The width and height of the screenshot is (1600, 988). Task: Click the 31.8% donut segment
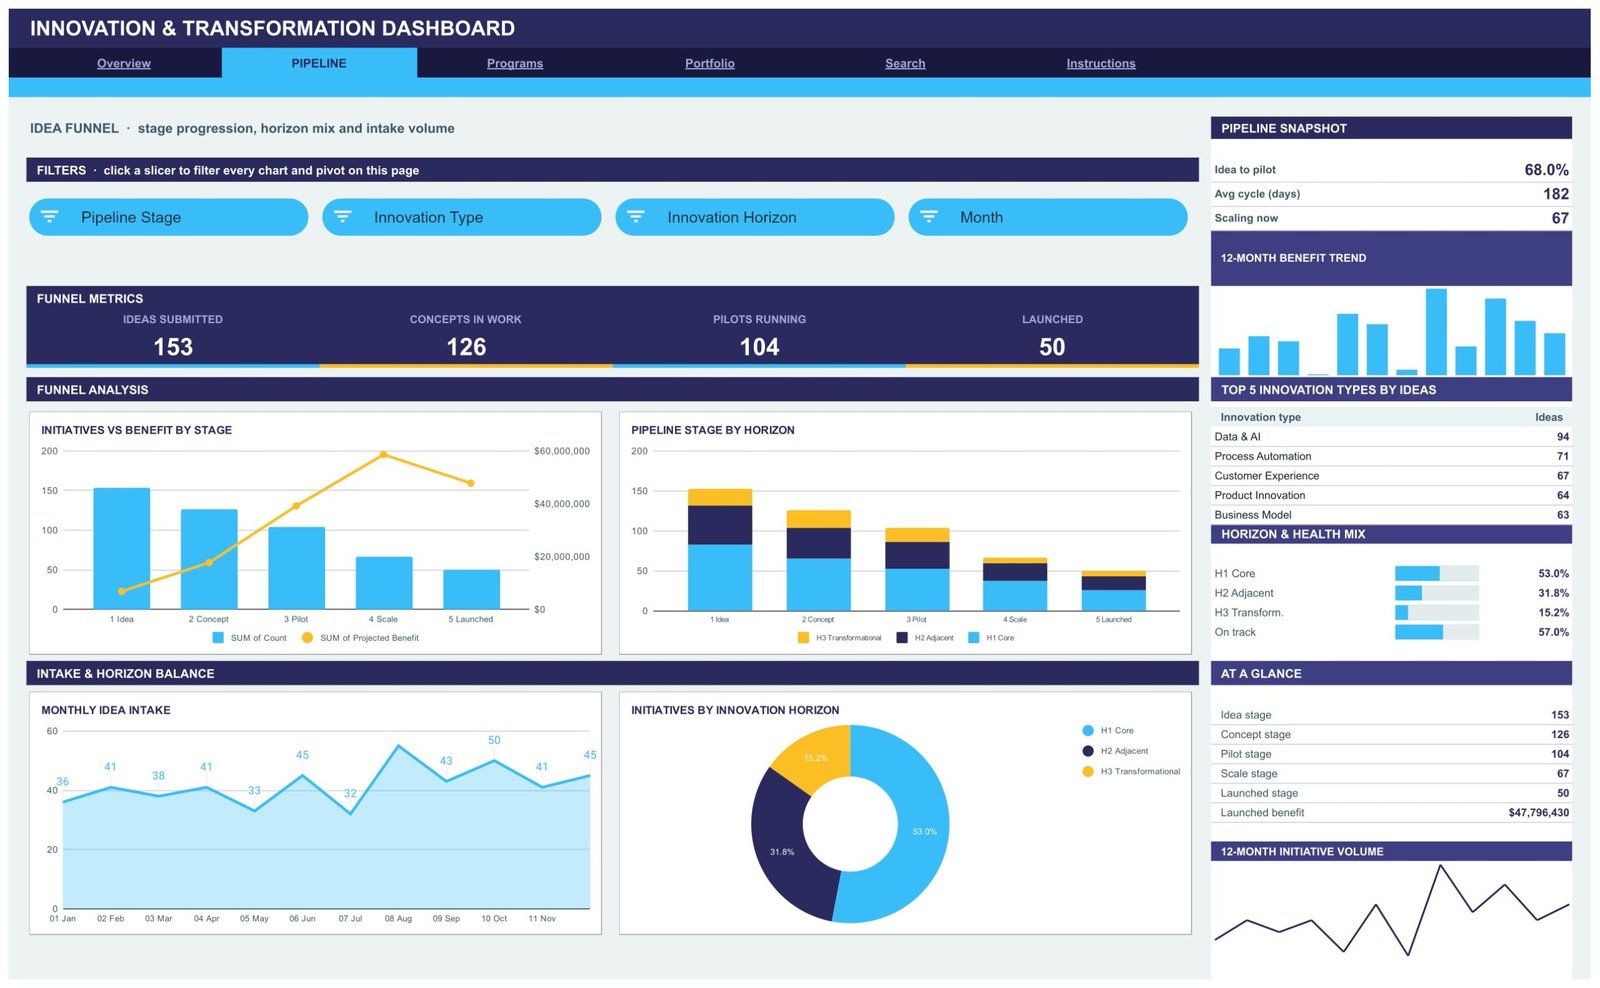coord(782,852)
